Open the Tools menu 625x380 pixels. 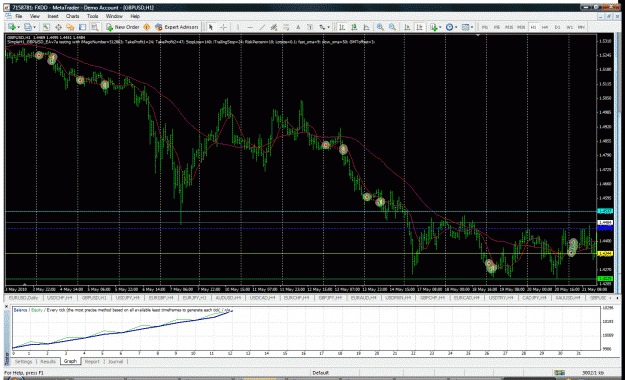[92, 16]
